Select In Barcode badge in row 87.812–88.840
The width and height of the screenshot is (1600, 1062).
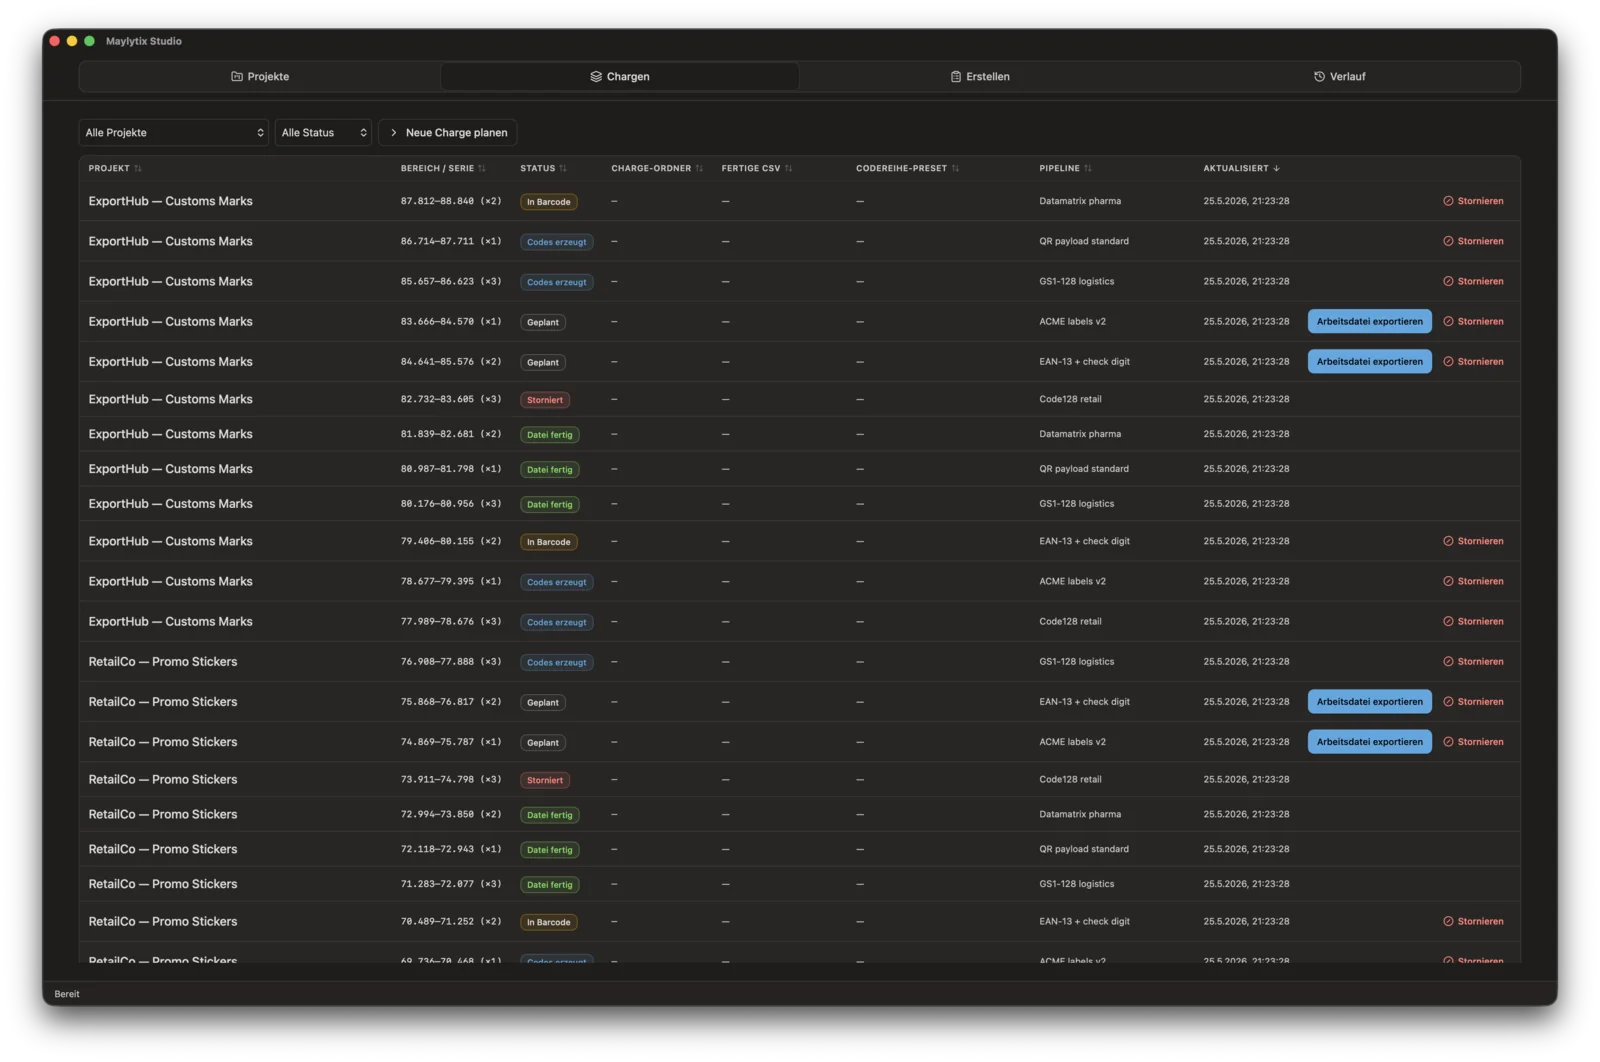tap(548, 202)
